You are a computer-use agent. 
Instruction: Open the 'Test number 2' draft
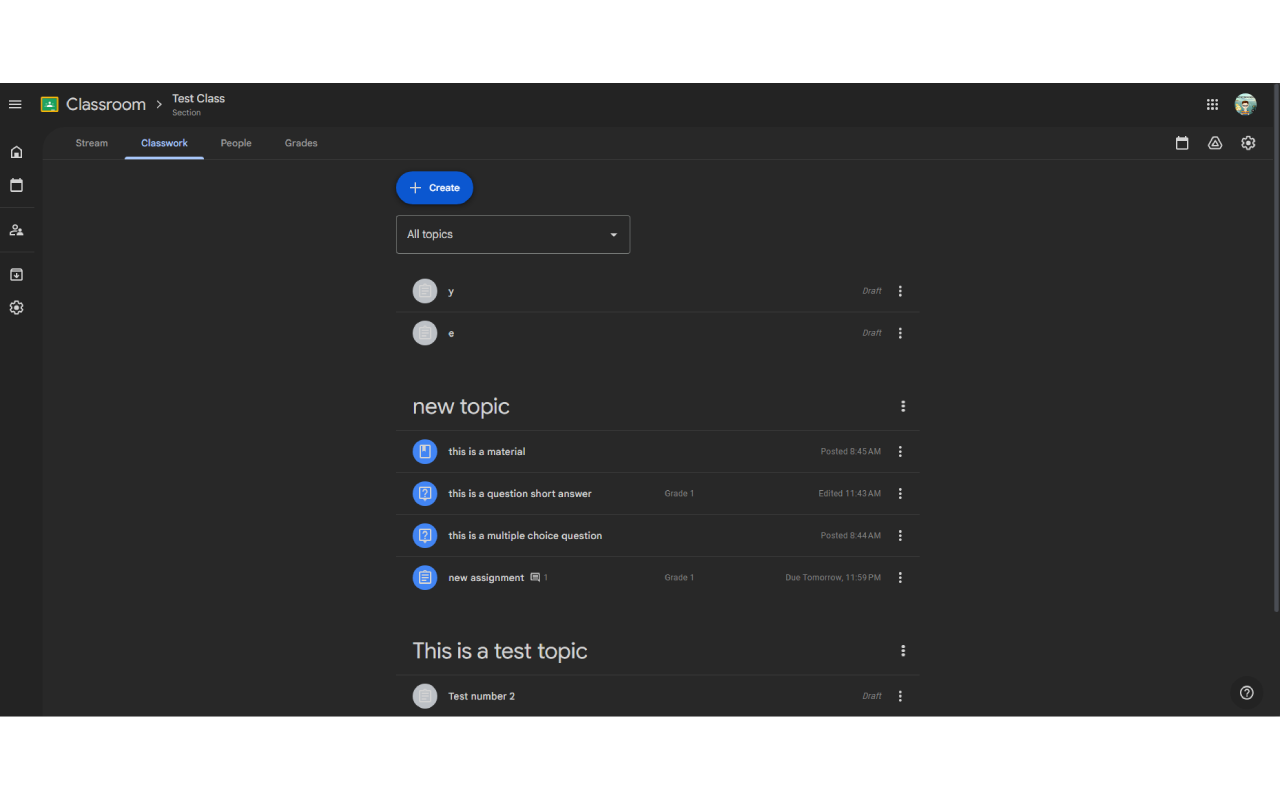482,696
